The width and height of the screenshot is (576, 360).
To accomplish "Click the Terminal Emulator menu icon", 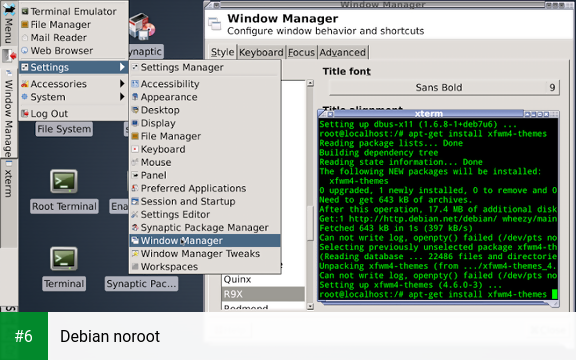I will click(25, 11).
